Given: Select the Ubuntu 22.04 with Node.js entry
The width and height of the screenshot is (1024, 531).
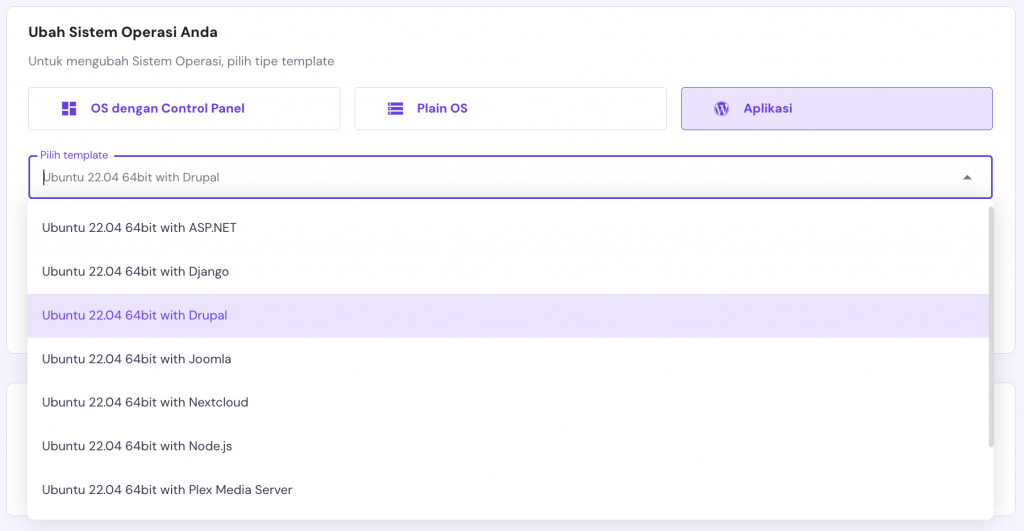Looking at the screenshot, I should pos(137,446).
